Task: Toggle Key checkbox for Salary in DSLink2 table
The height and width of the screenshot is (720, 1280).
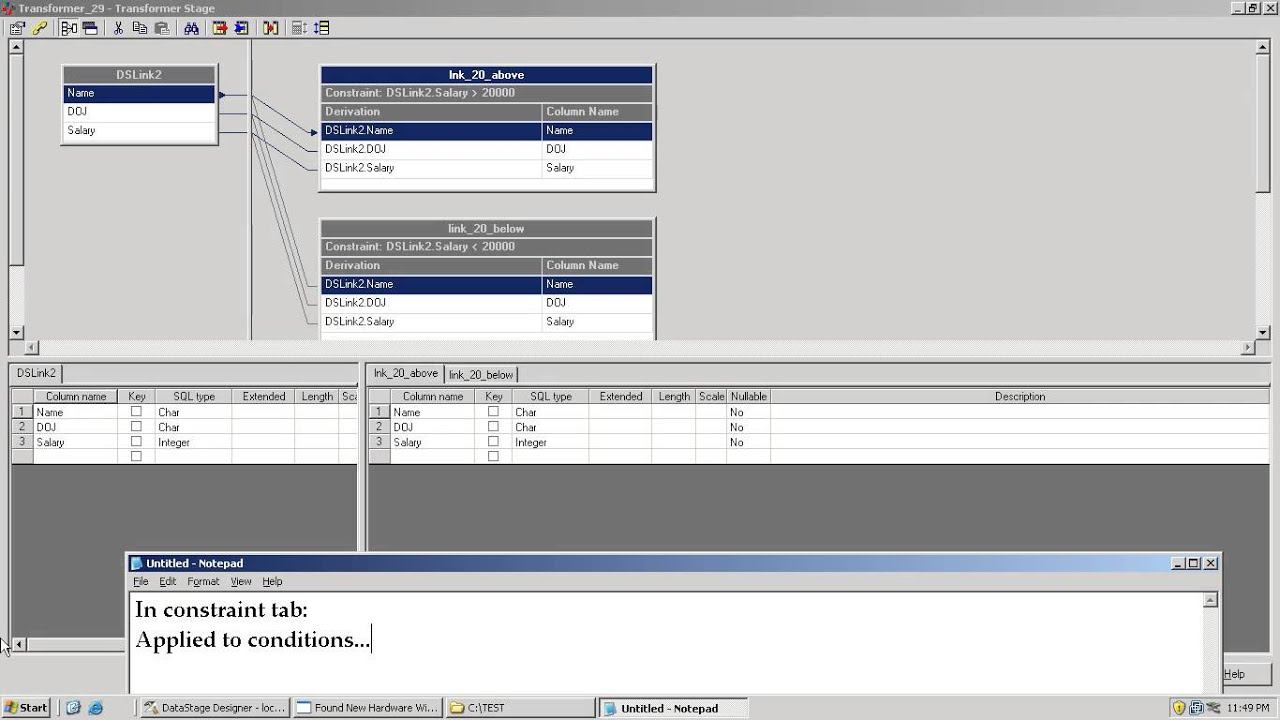Action: tap(136, 441)
